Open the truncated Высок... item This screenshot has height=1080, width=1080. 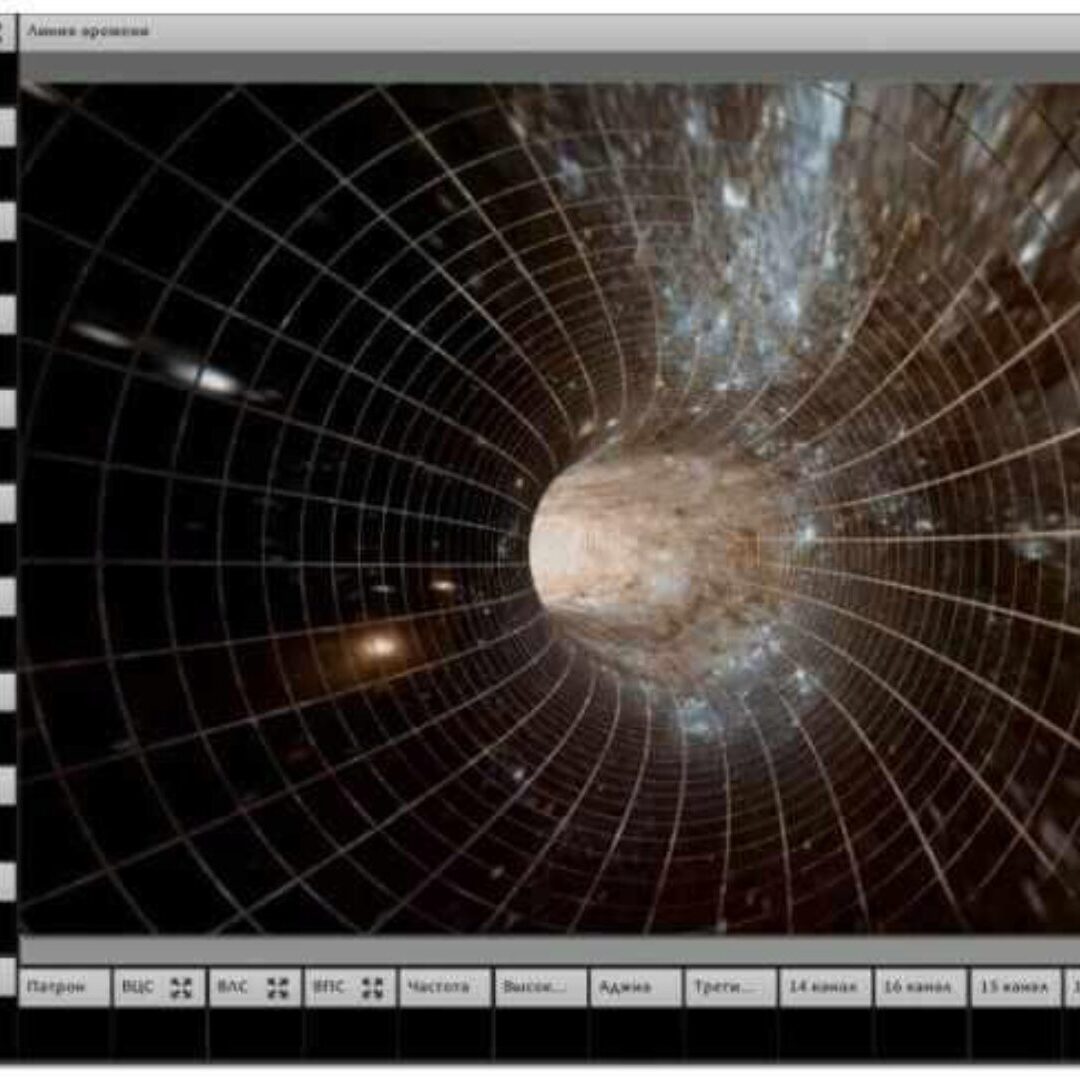540,987
